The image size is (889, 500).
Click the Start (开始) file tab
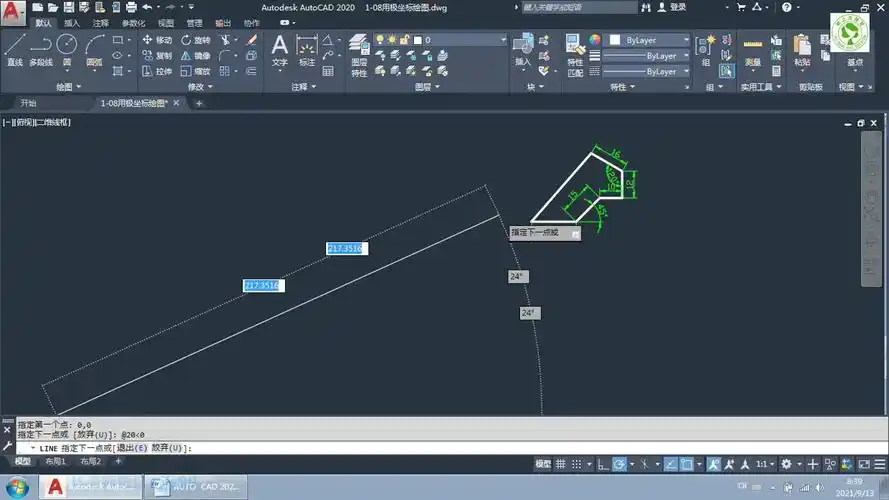(x=29, y=103)
